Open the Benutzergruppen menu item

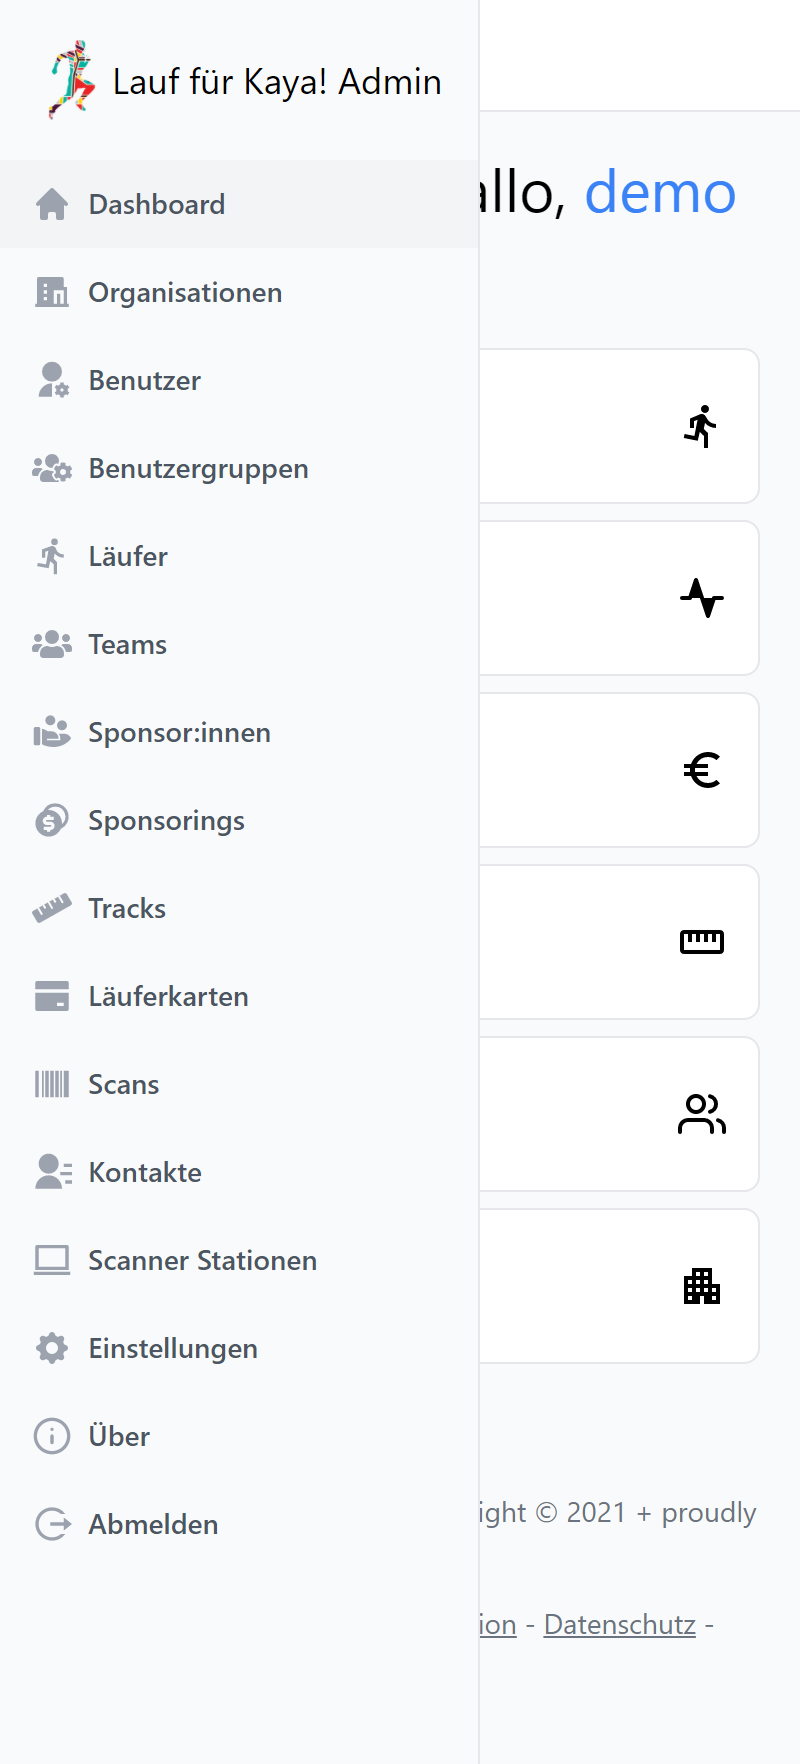(x=198, y=468)
